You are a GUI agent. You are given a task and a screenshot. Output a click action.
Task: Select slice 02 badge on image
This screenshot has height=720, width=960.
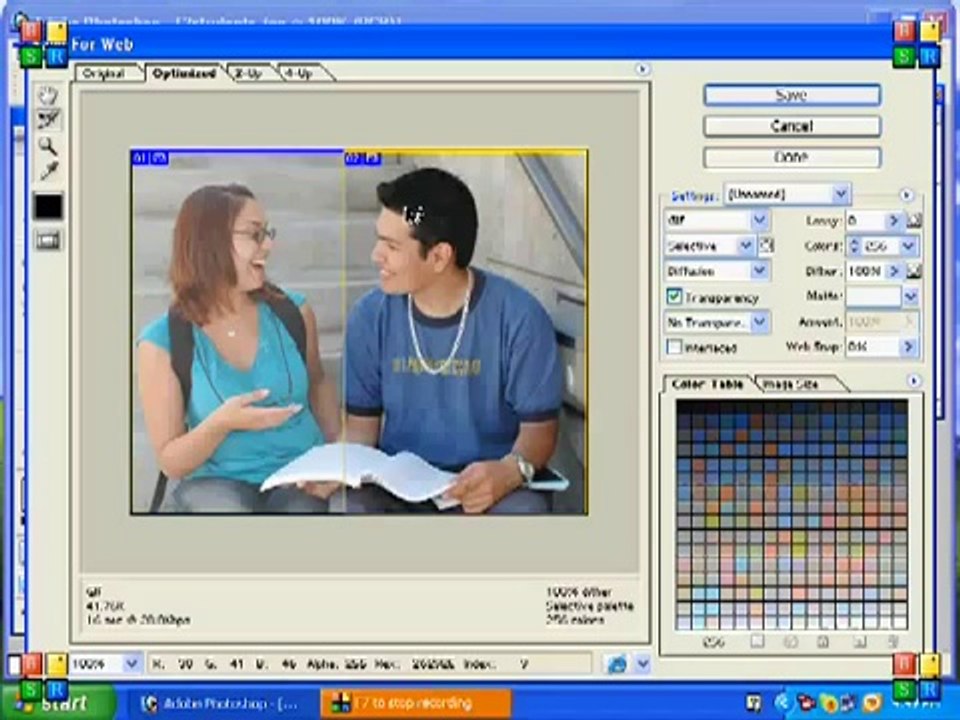pyautogui.click(x=363, y=159)
